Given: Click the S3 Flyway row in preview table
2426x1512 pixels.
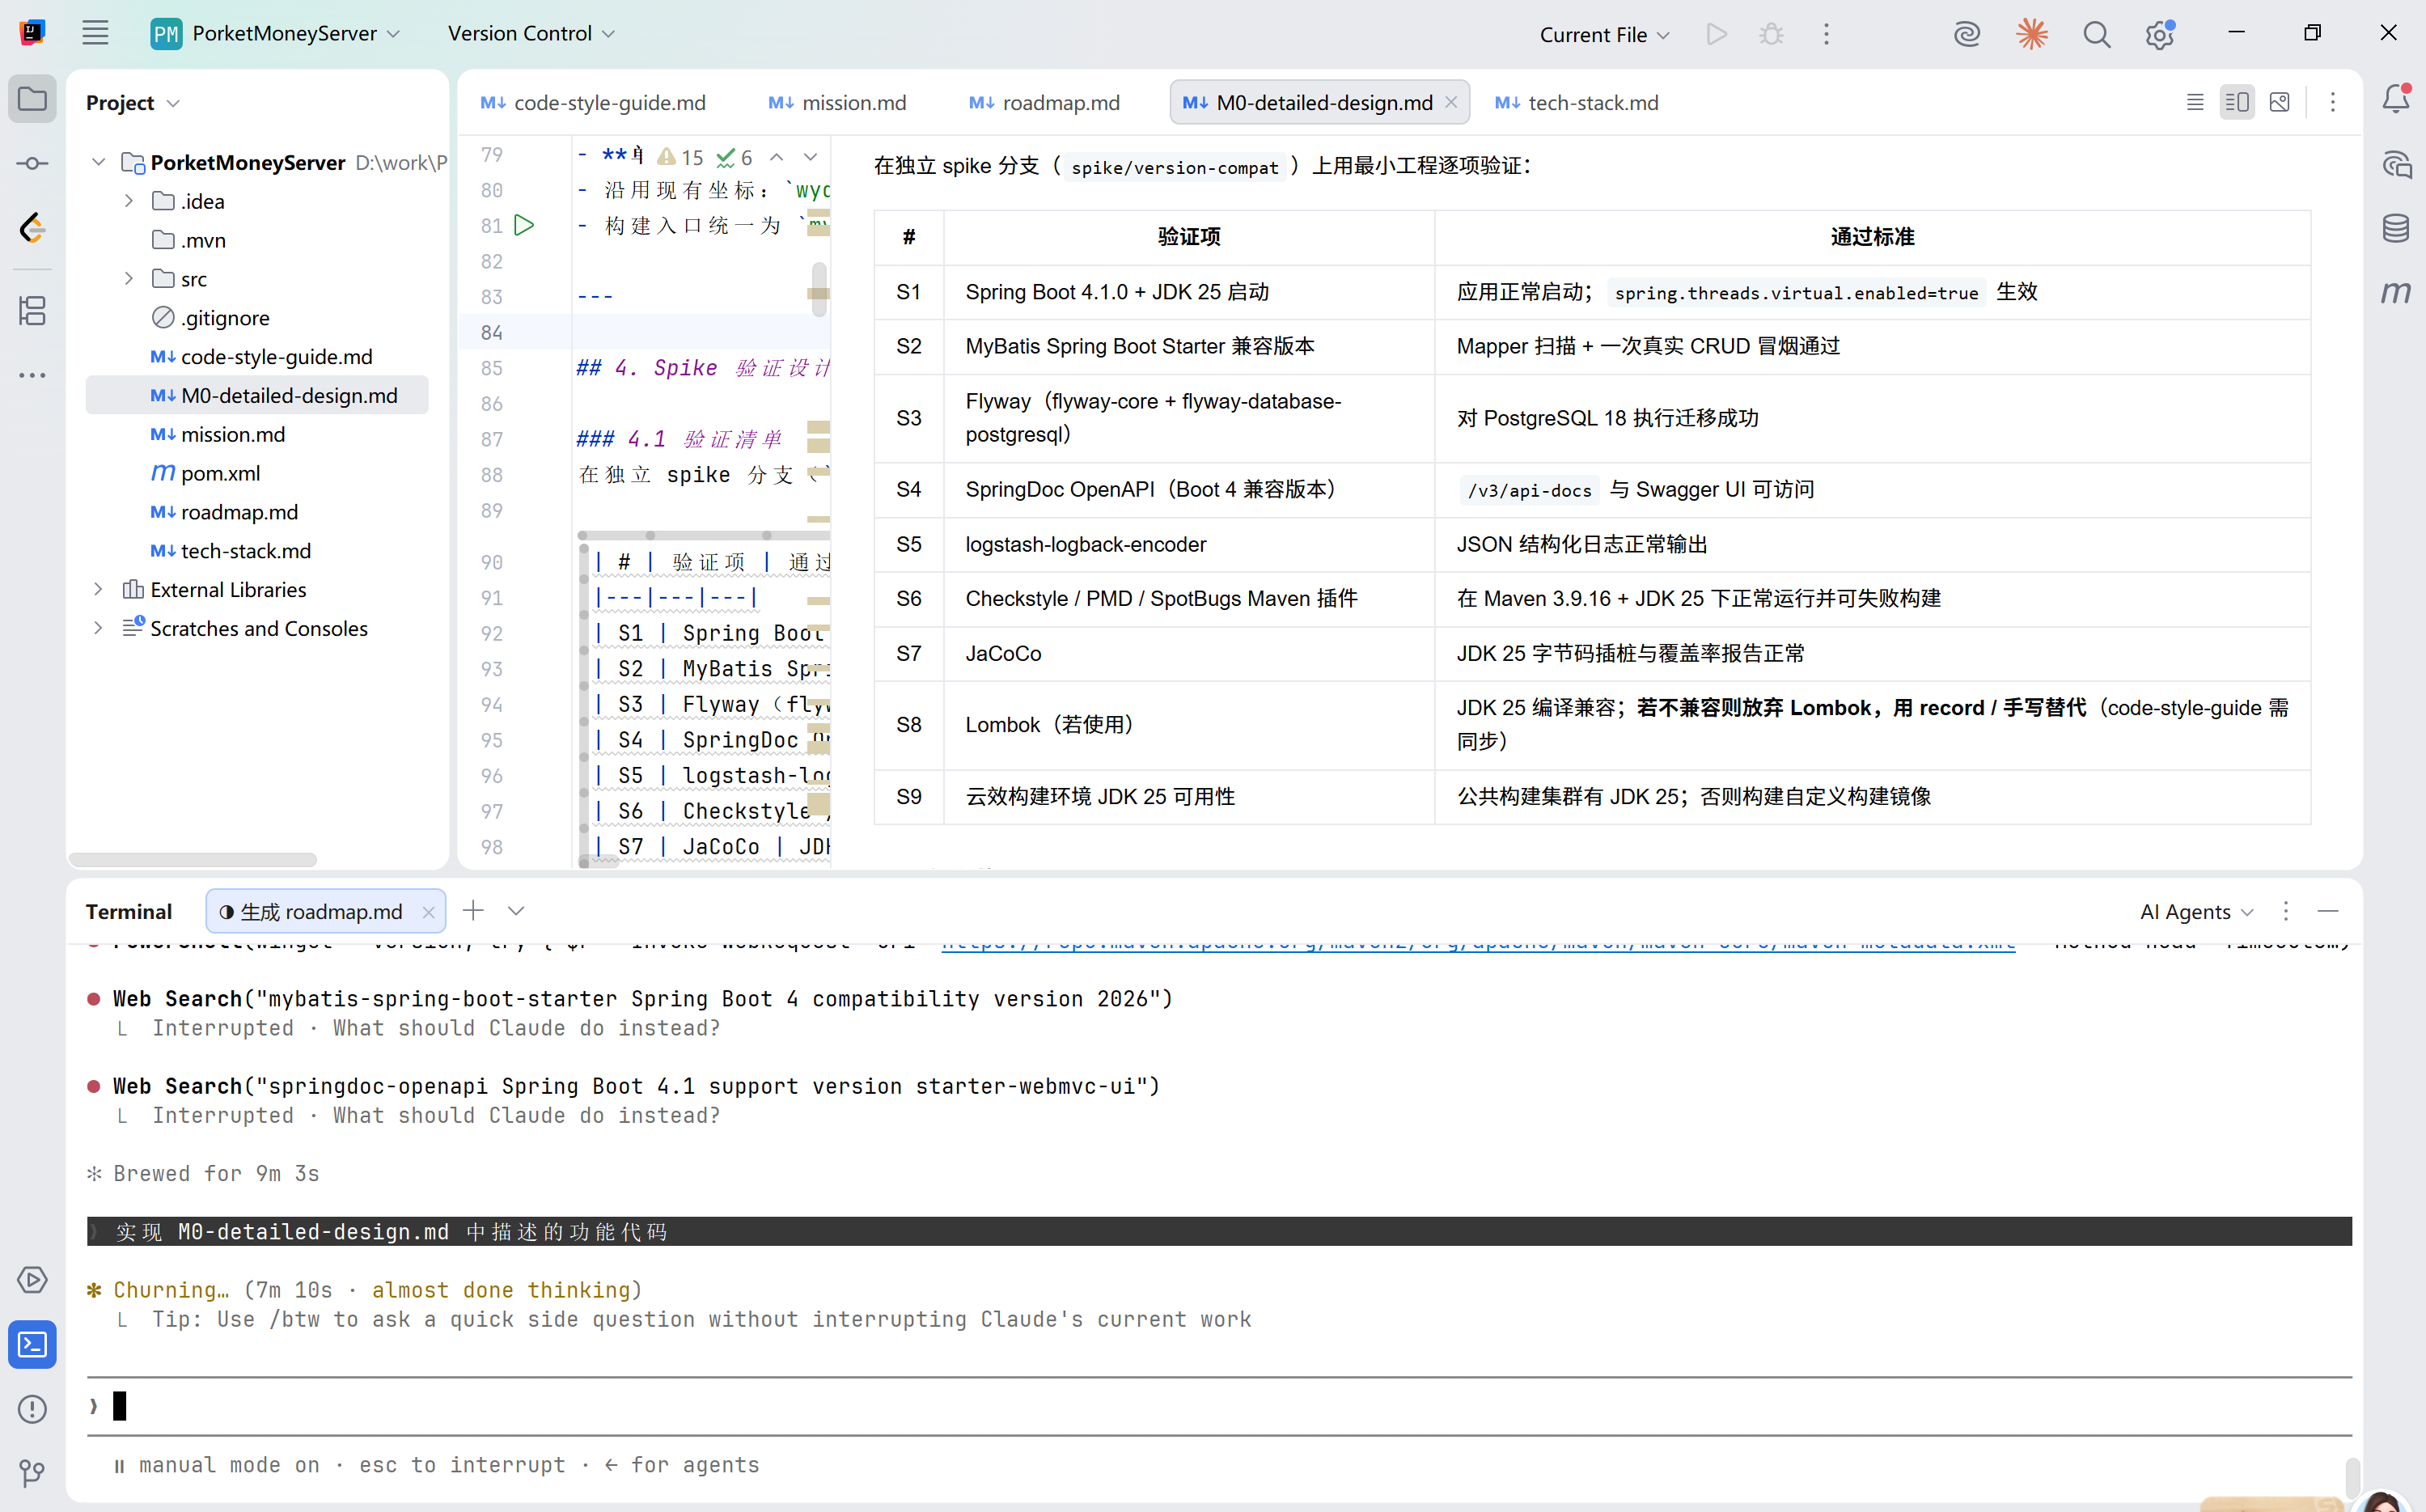Looking at the screenshot, I should pos(1591,418).
